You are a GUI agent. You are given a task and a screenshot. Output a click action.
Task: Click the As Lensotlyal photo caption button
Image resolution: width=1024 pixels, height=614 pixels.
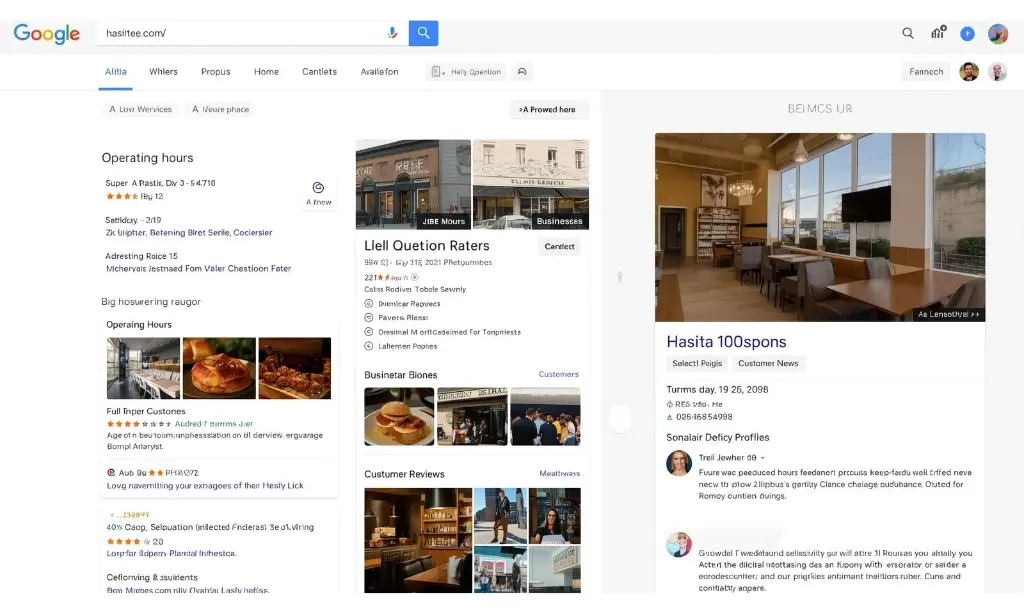(948, 314)
